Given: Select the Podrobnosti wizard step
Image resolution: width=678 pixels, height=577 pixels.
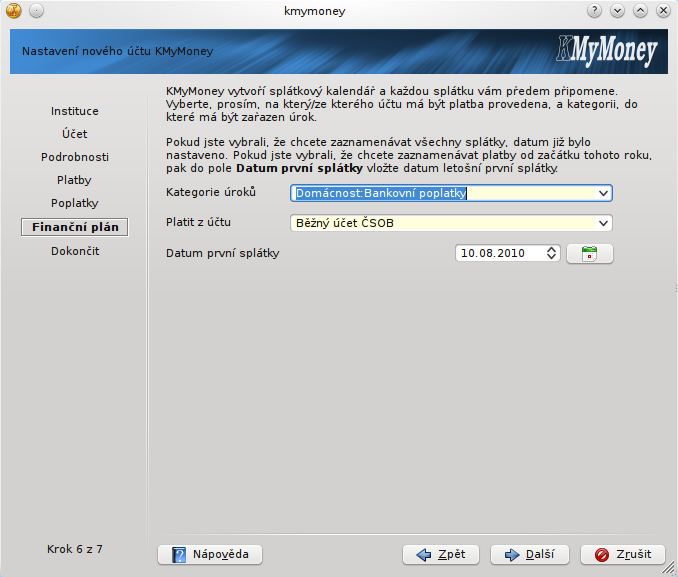Looking at the screenshot, I should (x=75, y=157).
